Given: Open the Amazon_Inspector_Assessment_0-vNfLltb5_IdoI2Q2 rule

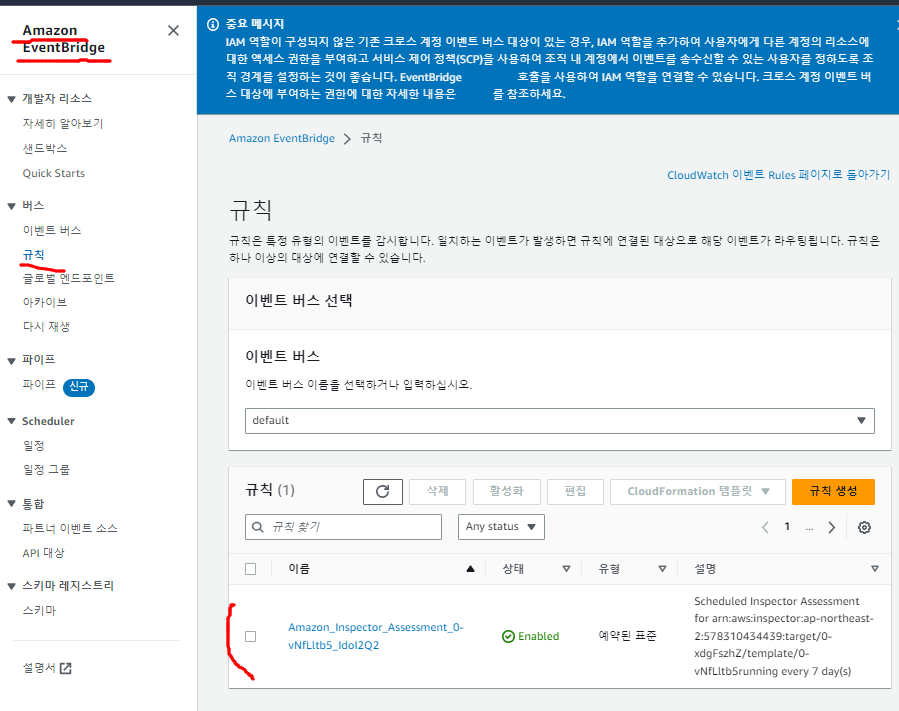Looking at the screenshot, I should pos(376,636).
